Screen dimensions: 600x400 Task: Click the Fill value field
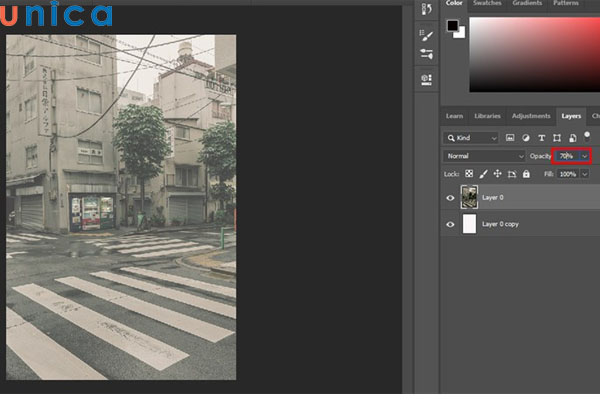pyautogui.click(x=568, y=174)
